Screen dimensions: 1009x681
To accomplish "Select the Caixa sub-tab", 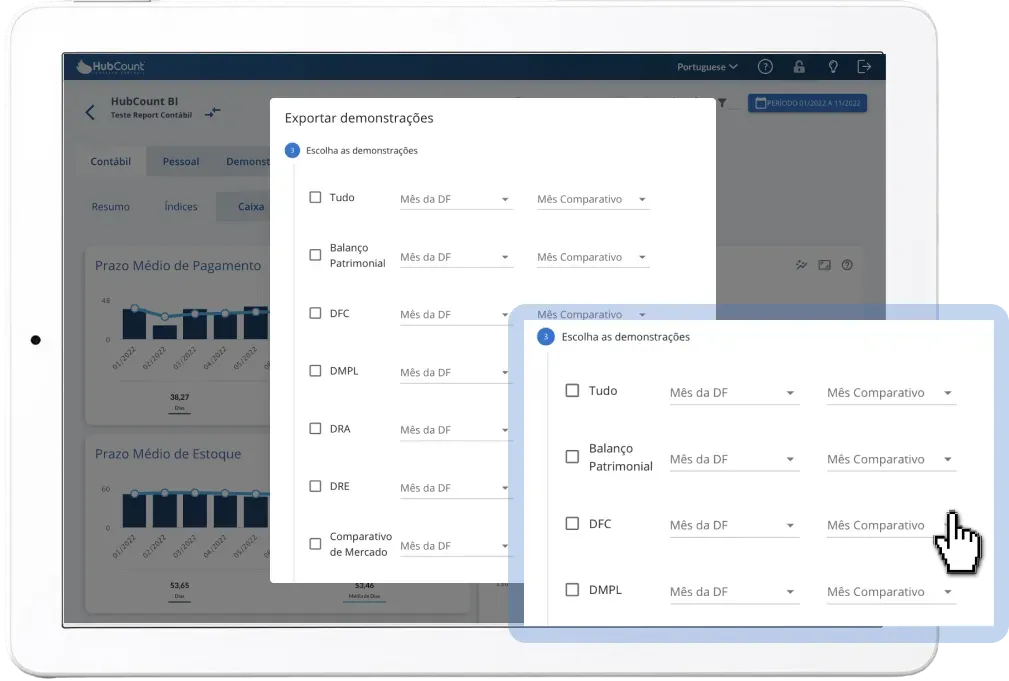I will click(251, 207).
